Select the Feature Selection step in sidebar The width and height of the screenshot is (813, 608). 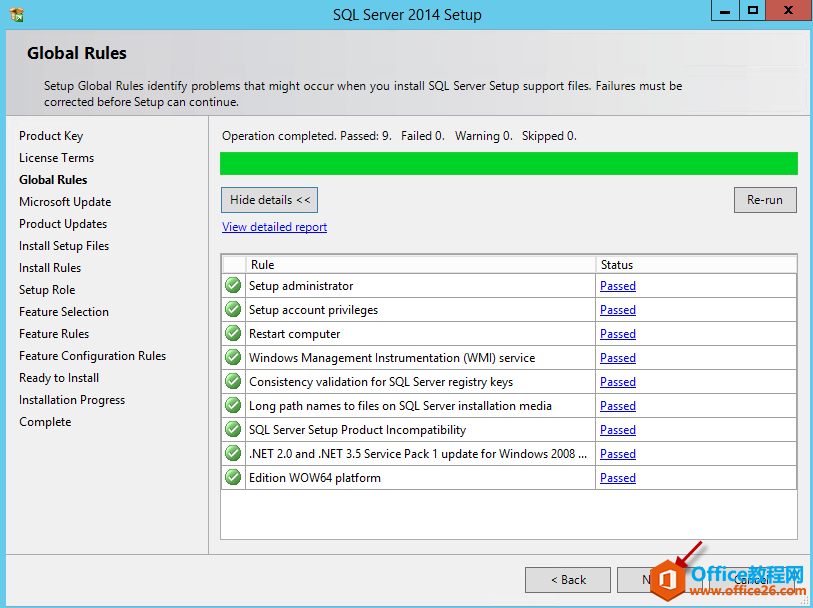pos(64,312)
